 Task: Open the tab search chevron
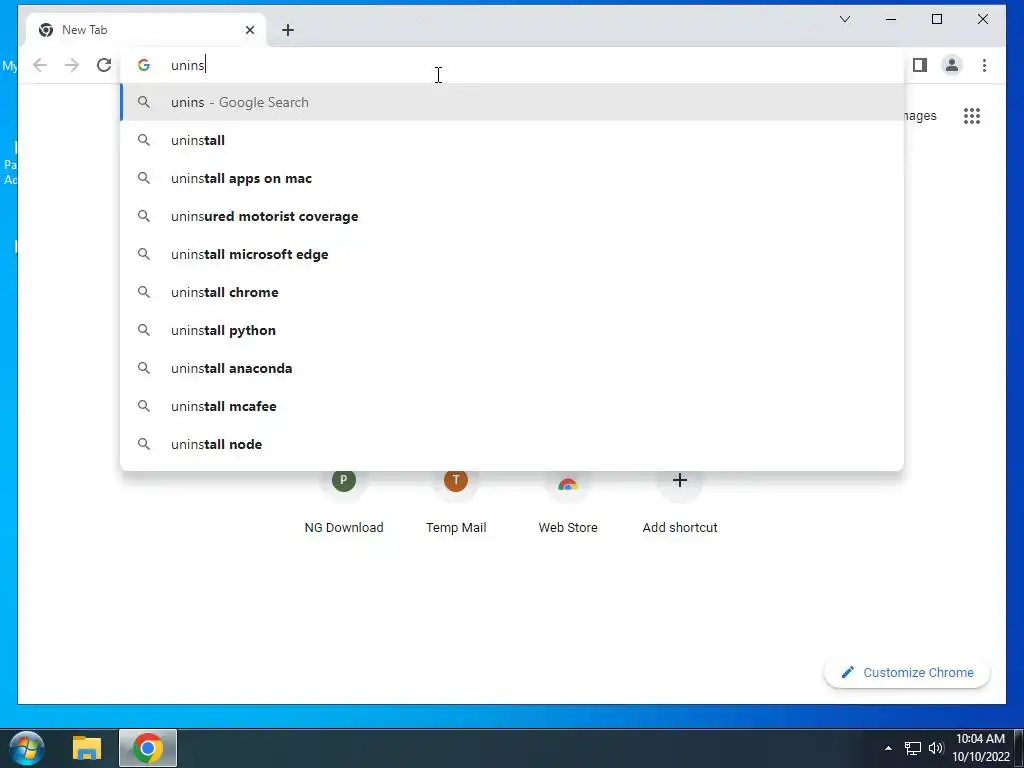tap(844, 19)
